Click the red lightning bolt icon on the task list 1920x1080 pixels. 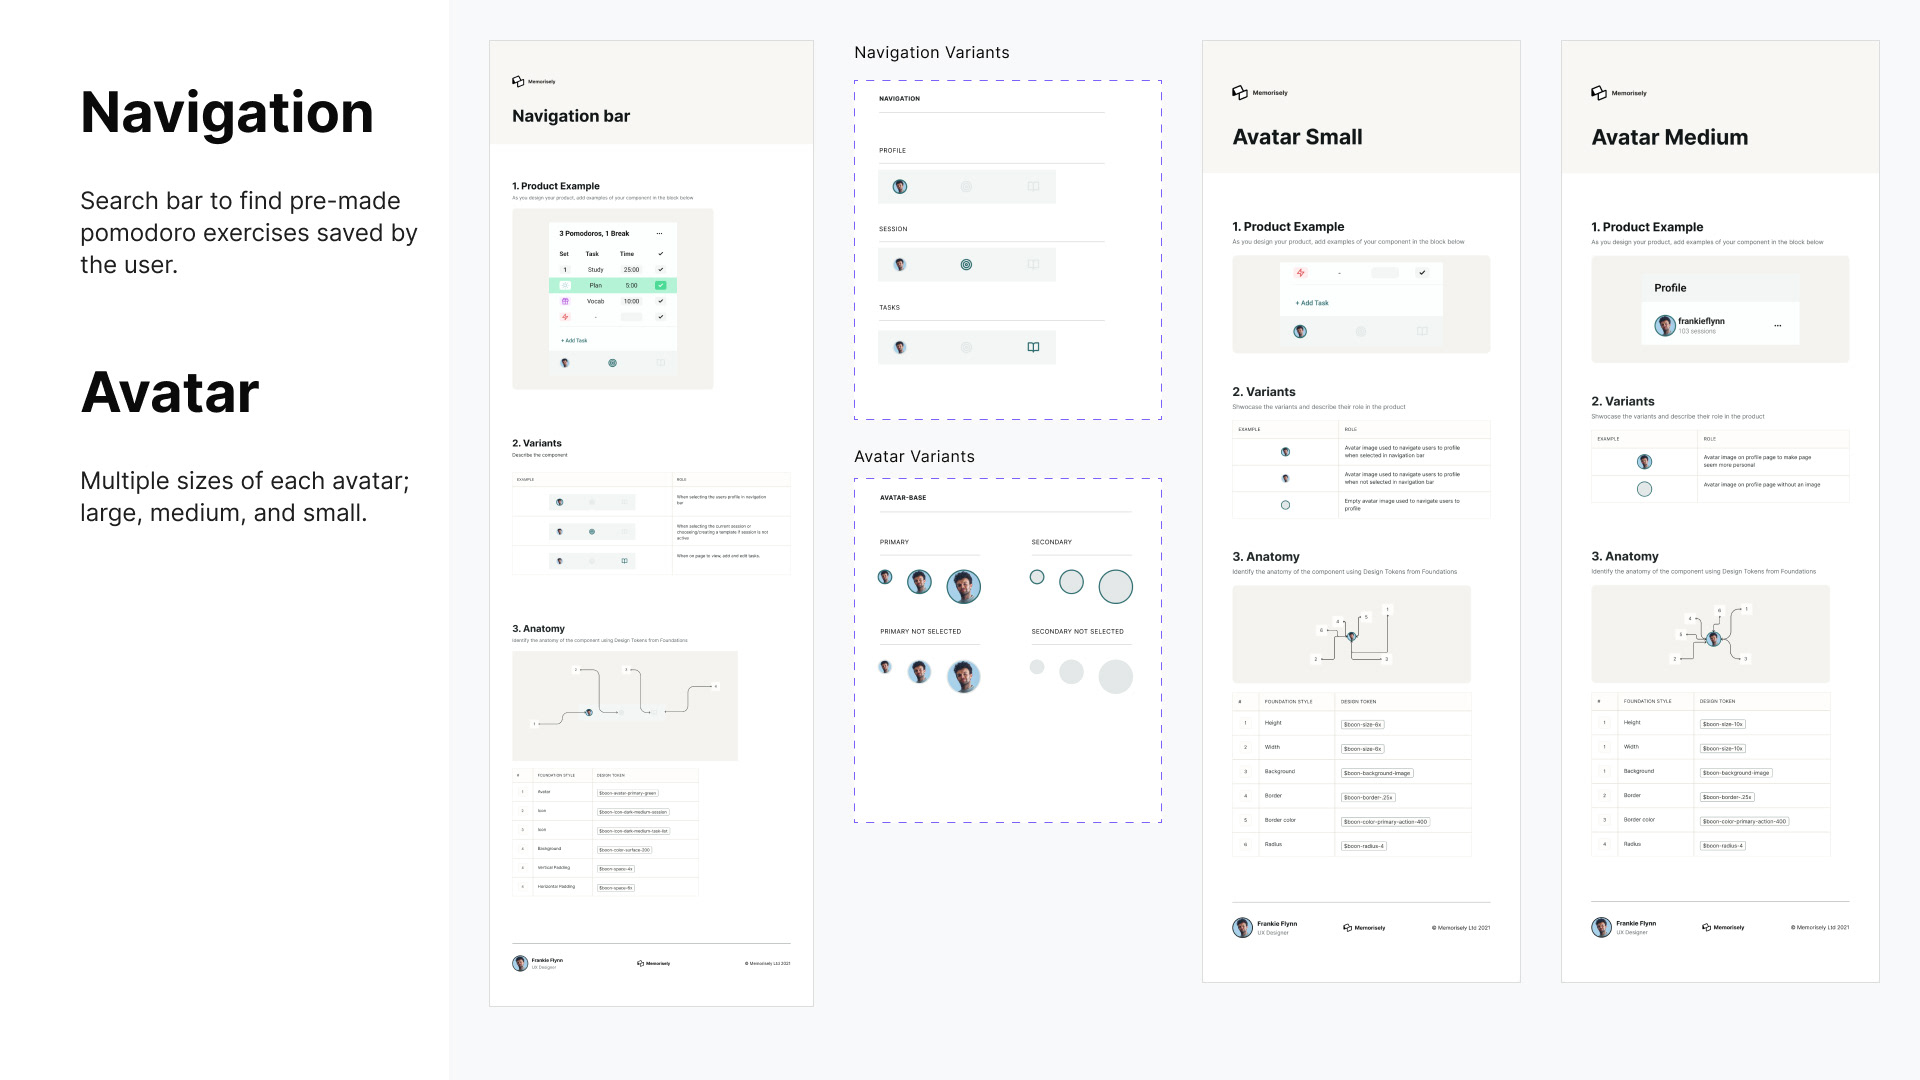565,317
